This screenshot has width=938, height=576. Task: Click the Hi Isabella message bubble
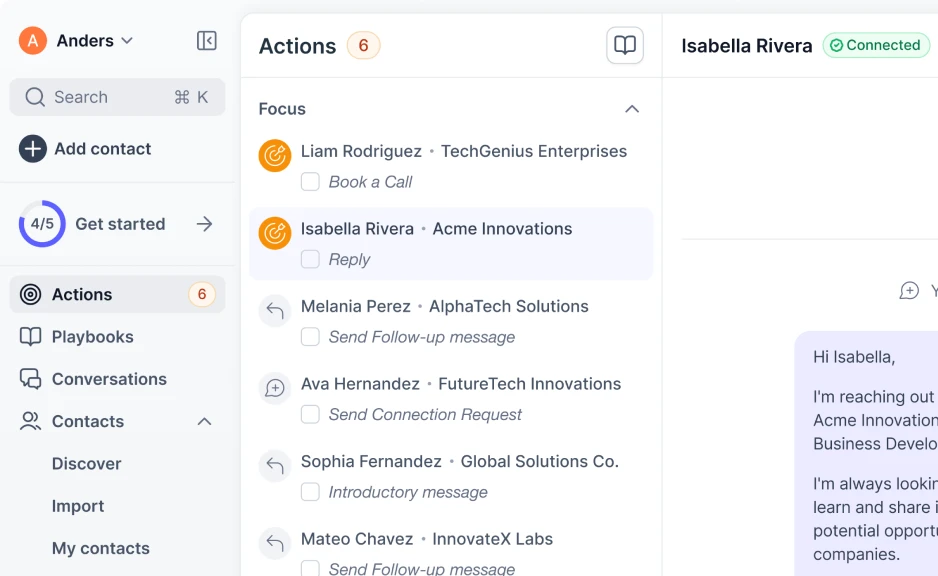867,455
